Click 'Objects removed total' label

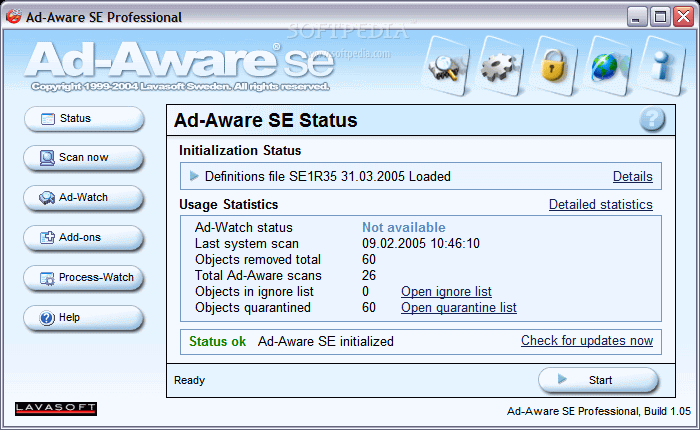(258, 259)
